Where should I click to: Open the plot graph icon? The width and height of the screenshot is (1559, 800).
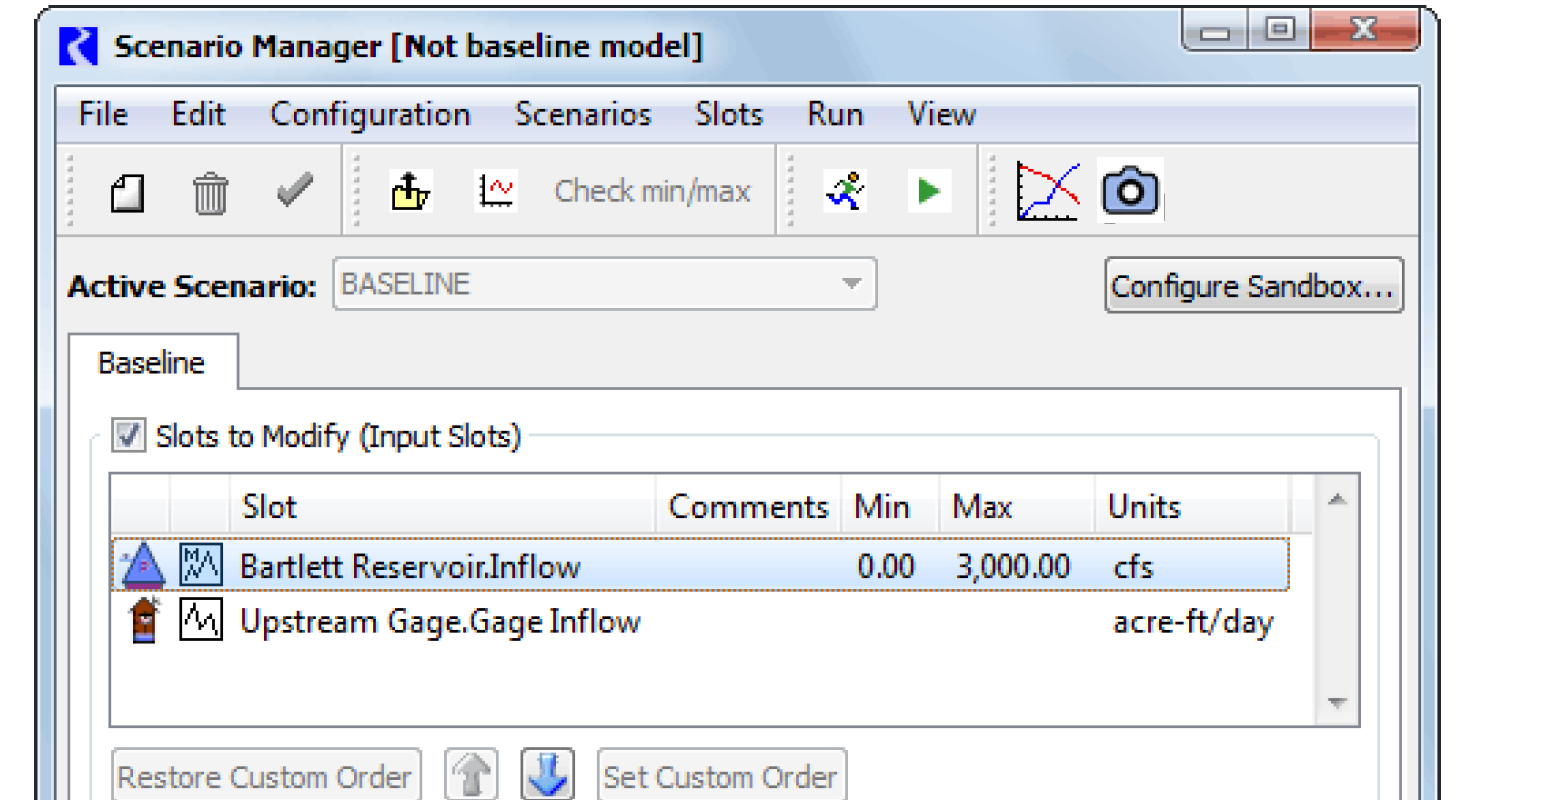pos(1047,191)
